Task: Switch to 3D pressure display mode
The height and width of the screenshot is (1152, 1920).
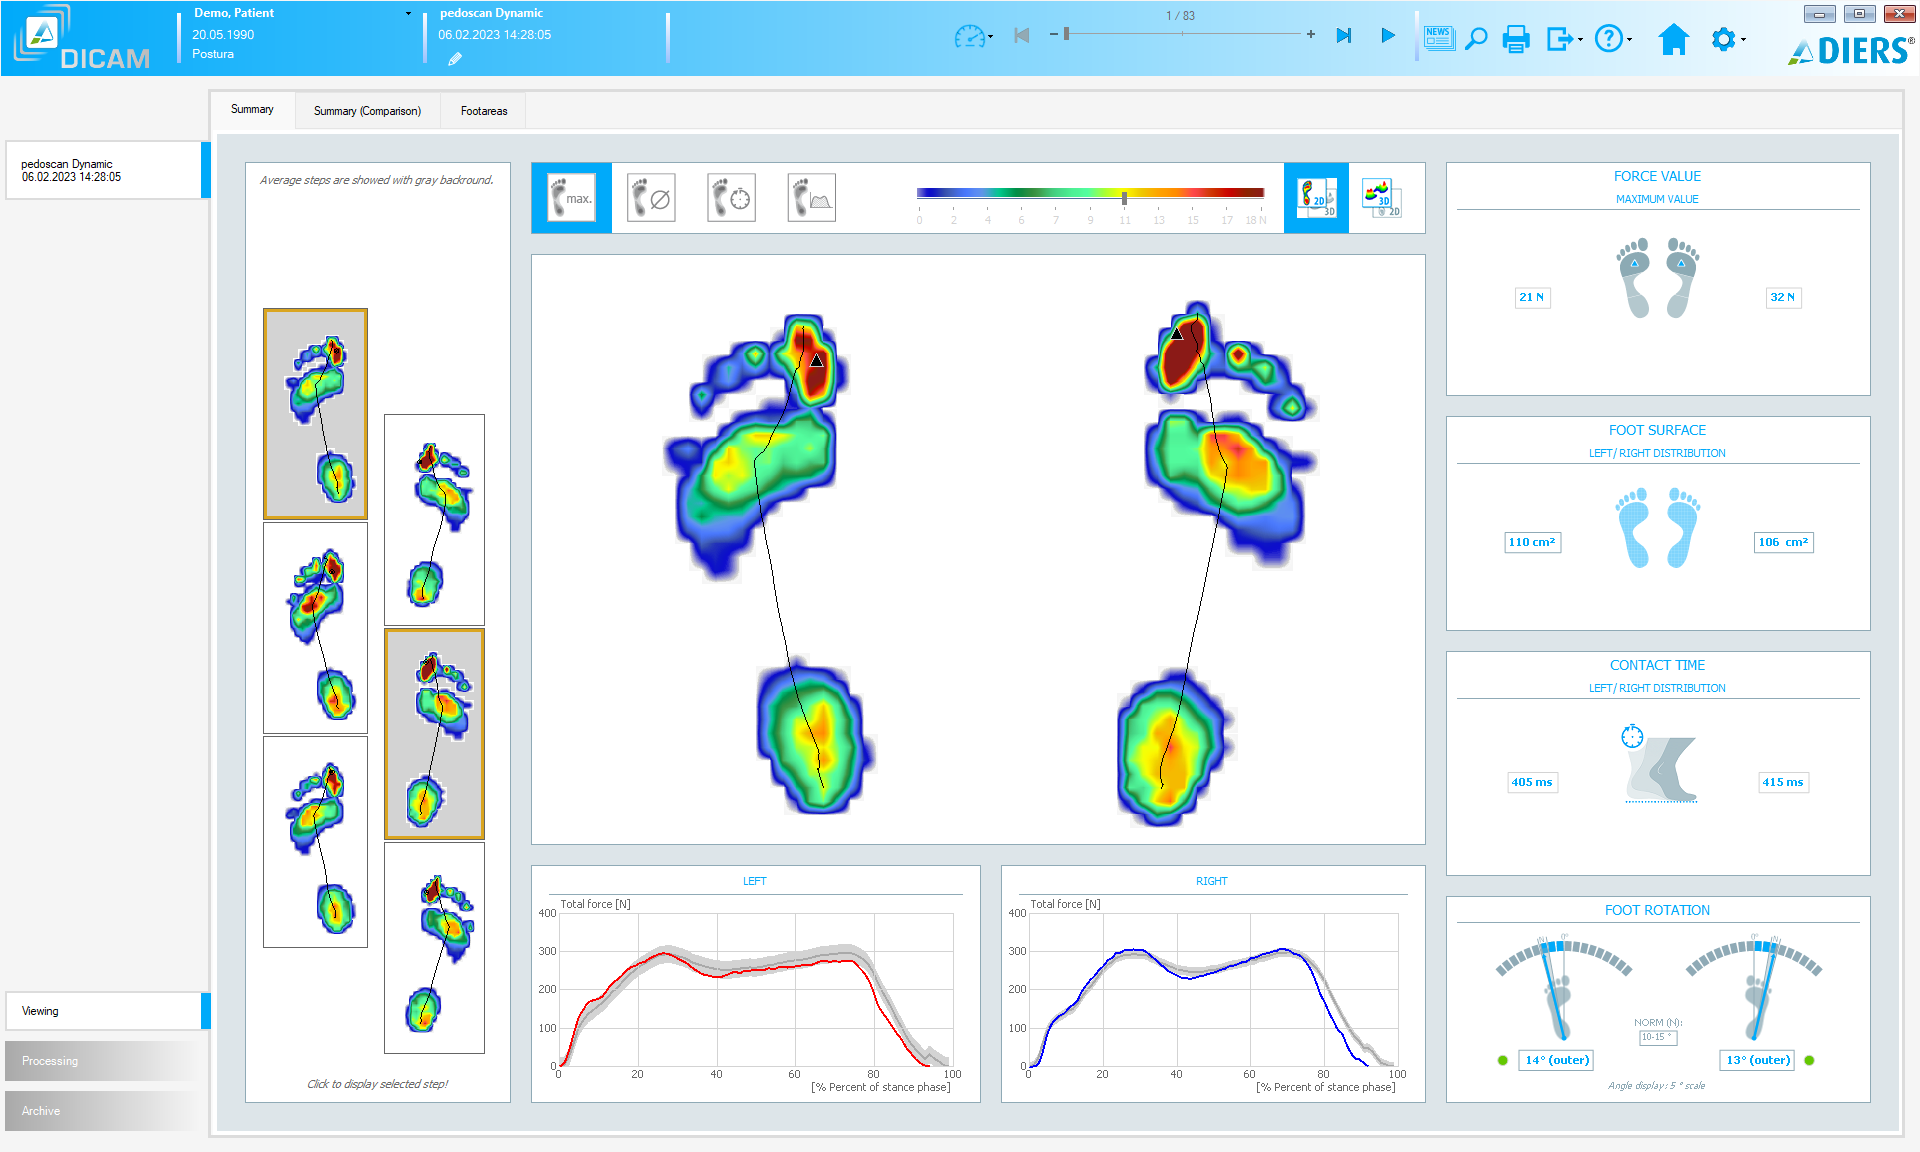Action: tap(1382, 198)
